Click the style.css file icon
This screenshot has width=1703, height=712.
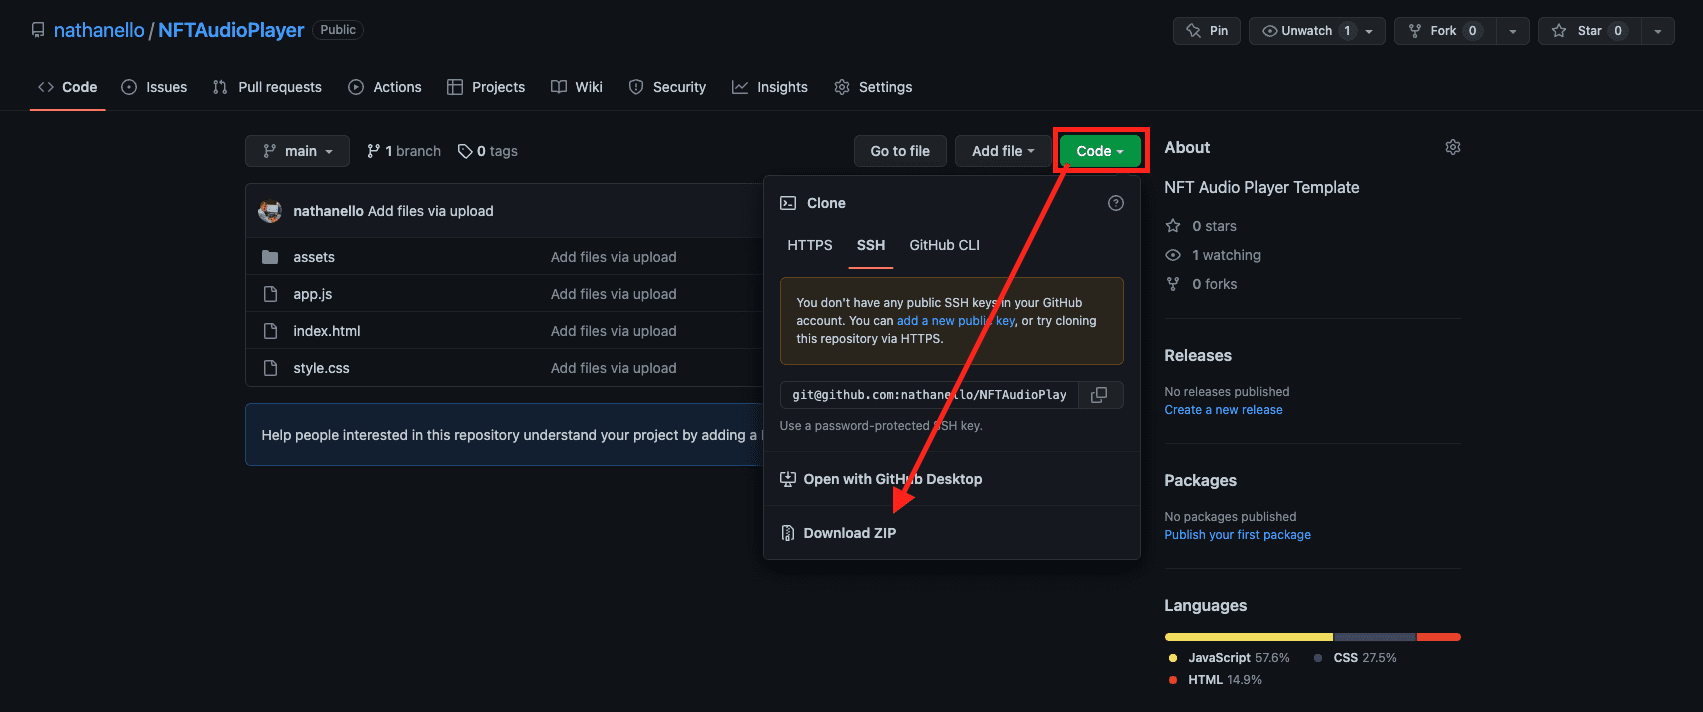[270, 368]
